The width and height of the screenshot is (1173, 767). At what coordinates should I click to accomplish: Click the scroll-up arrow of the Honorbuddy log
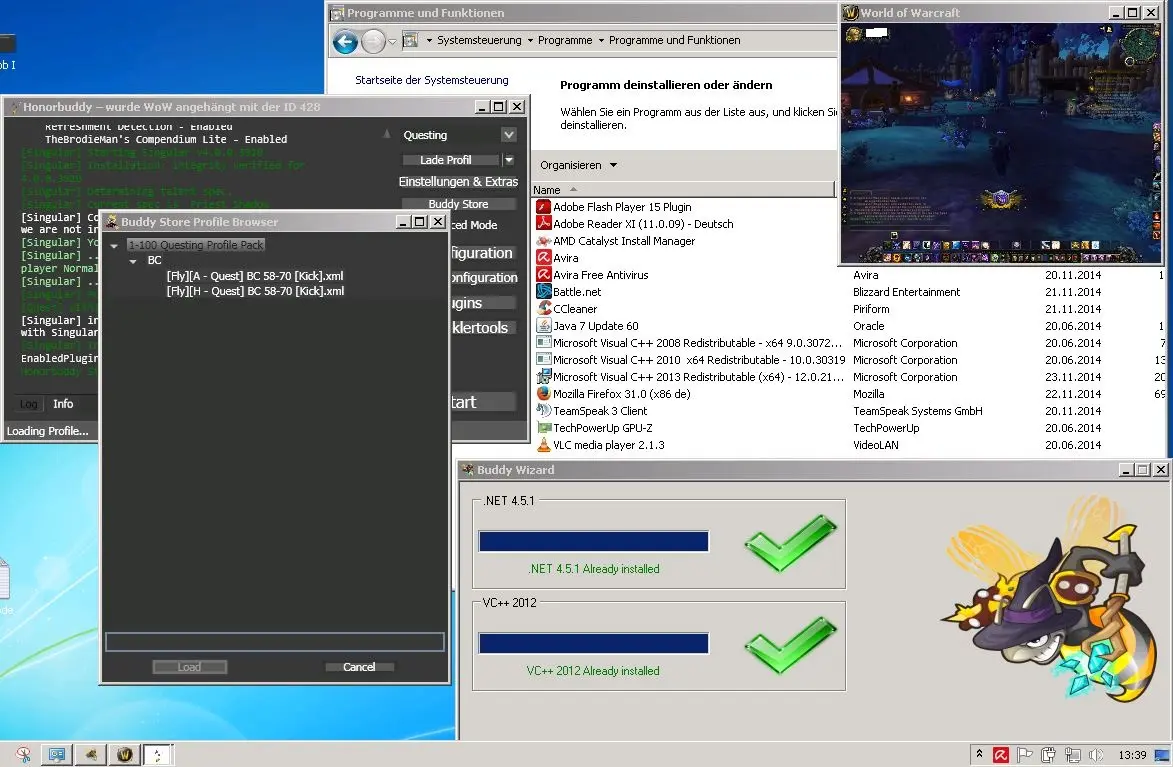[387, 134]
